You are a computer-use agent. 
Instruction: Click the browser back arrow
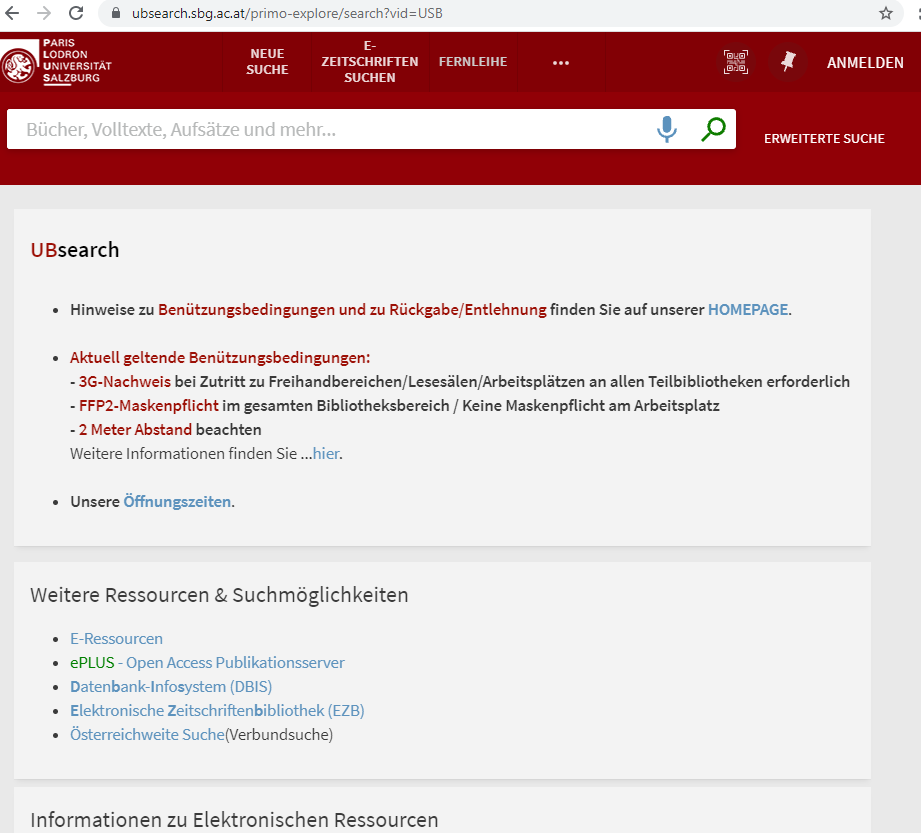click(12, 13)
